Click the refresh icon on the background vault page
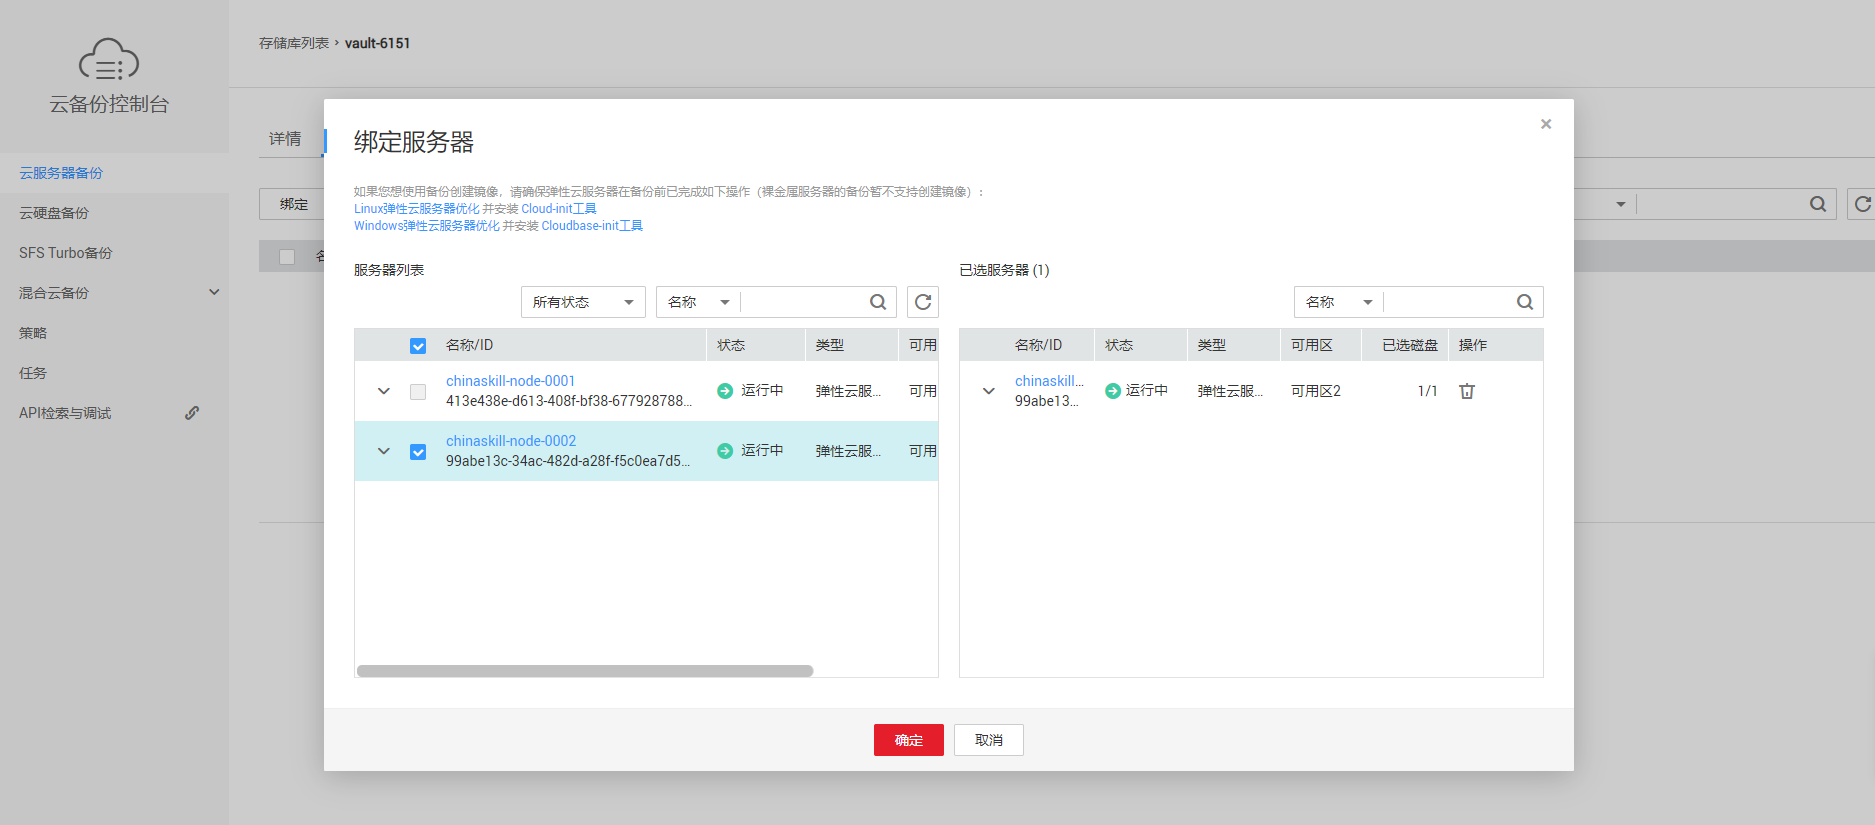The width and height of the screenshot is (1875, 825). point(1861,204)
